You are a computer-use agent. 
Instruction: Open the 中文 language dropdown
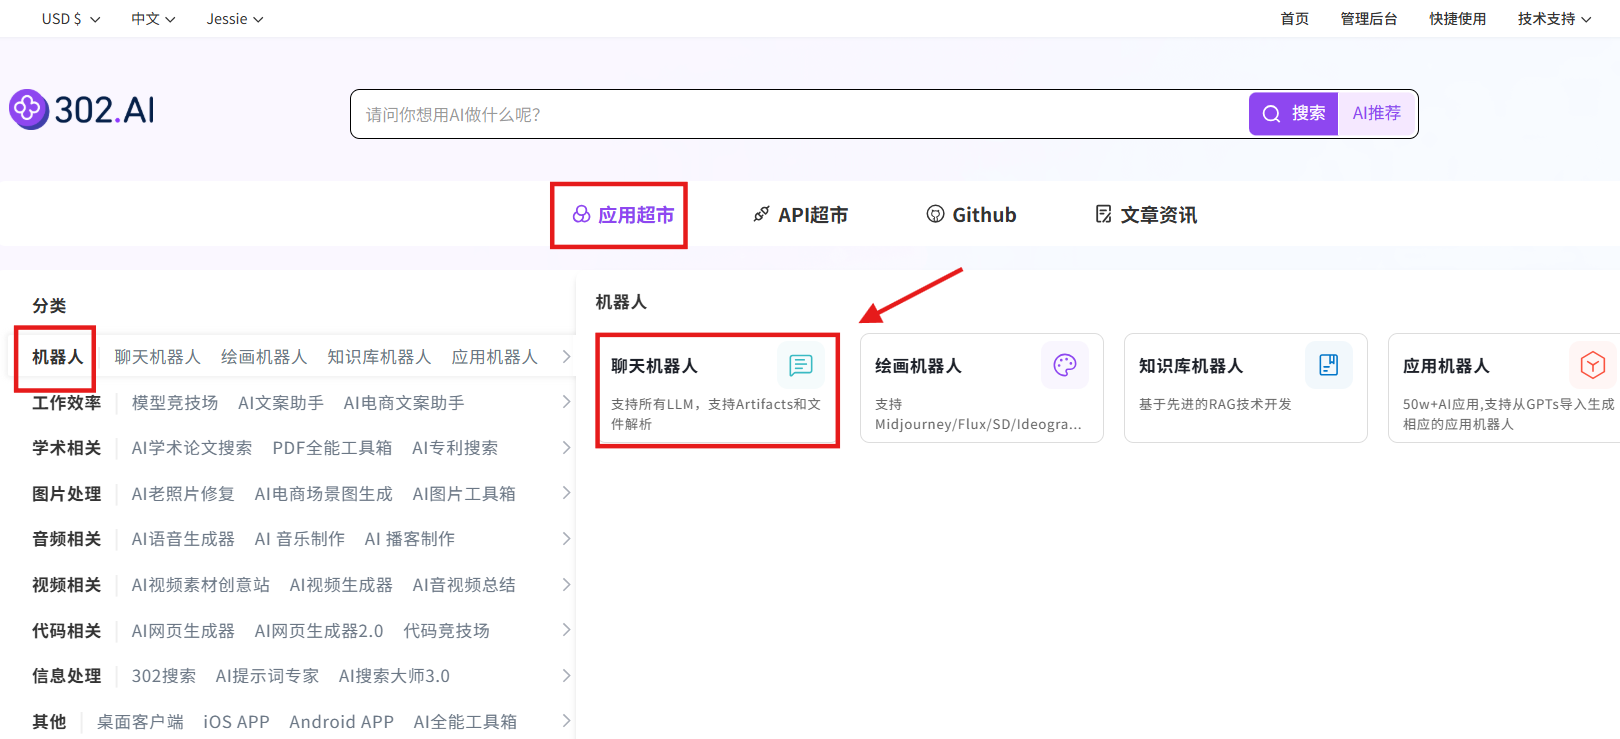[x=153, y=19]
